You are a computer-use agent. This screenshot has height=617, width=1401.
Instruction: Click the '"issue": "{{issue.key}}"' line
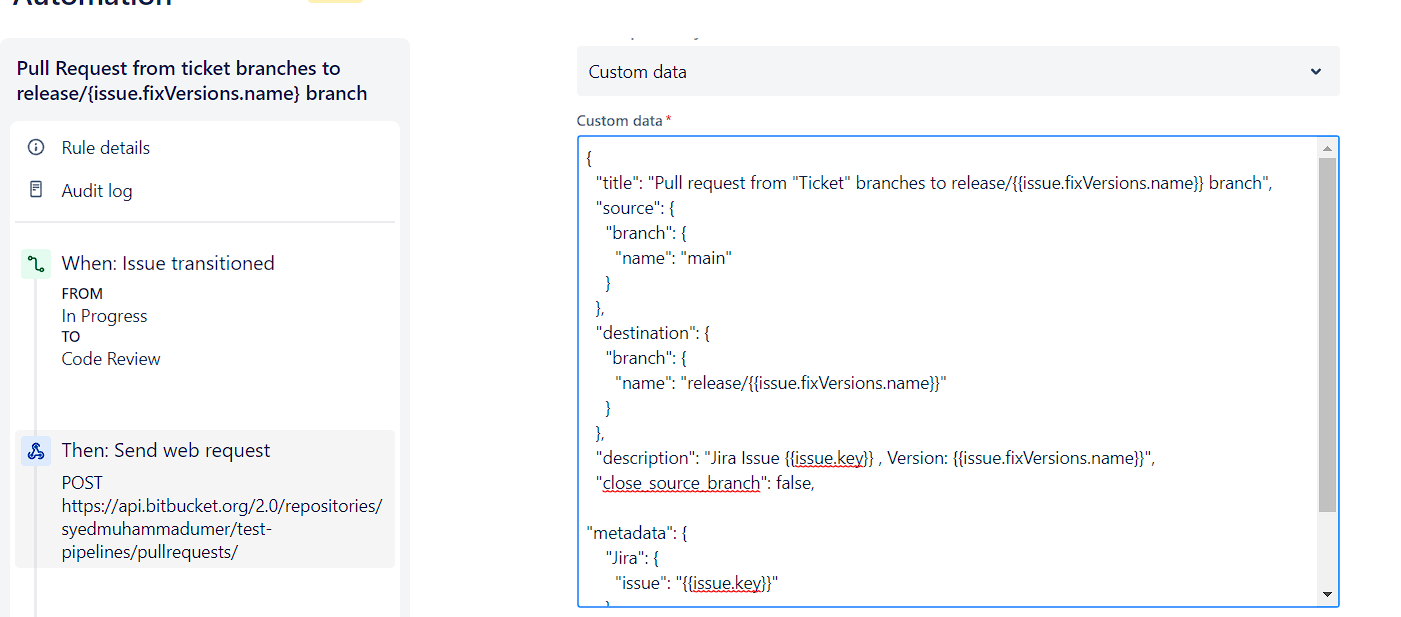click(x=697, y=583)
